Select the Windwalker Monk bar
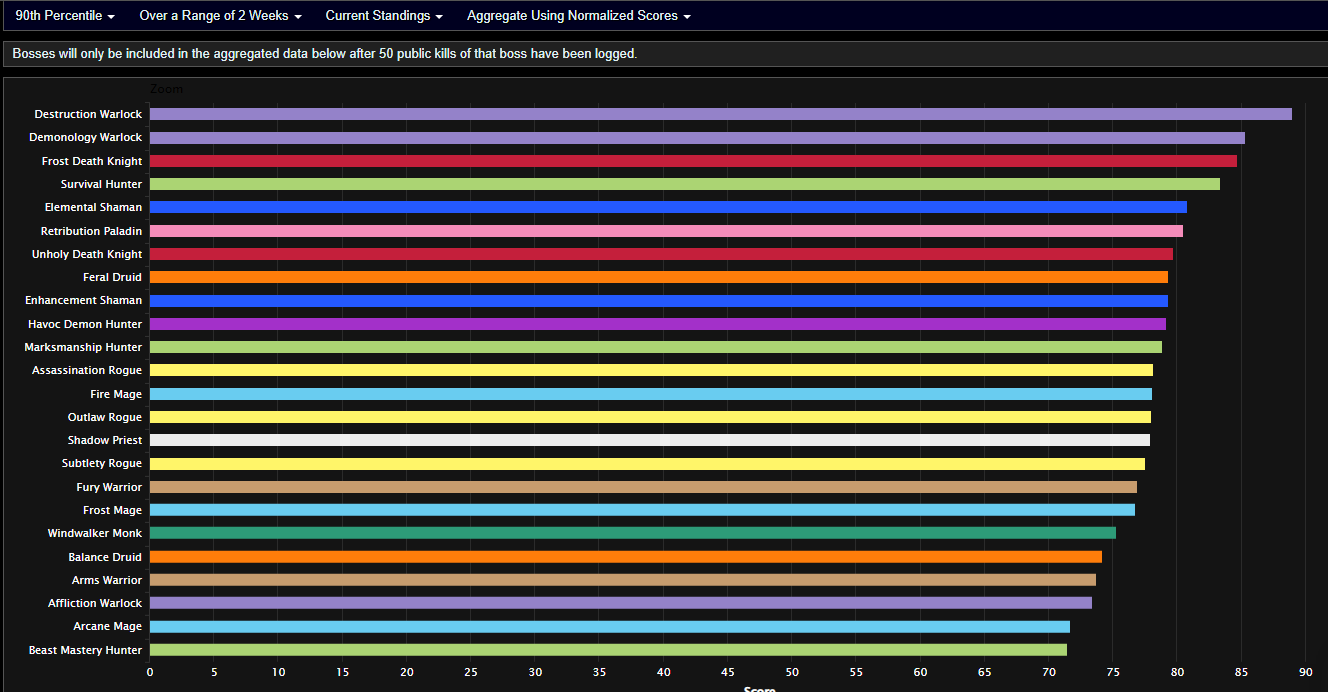Viewport: 1328px width, 692px height. click(633, 533)
